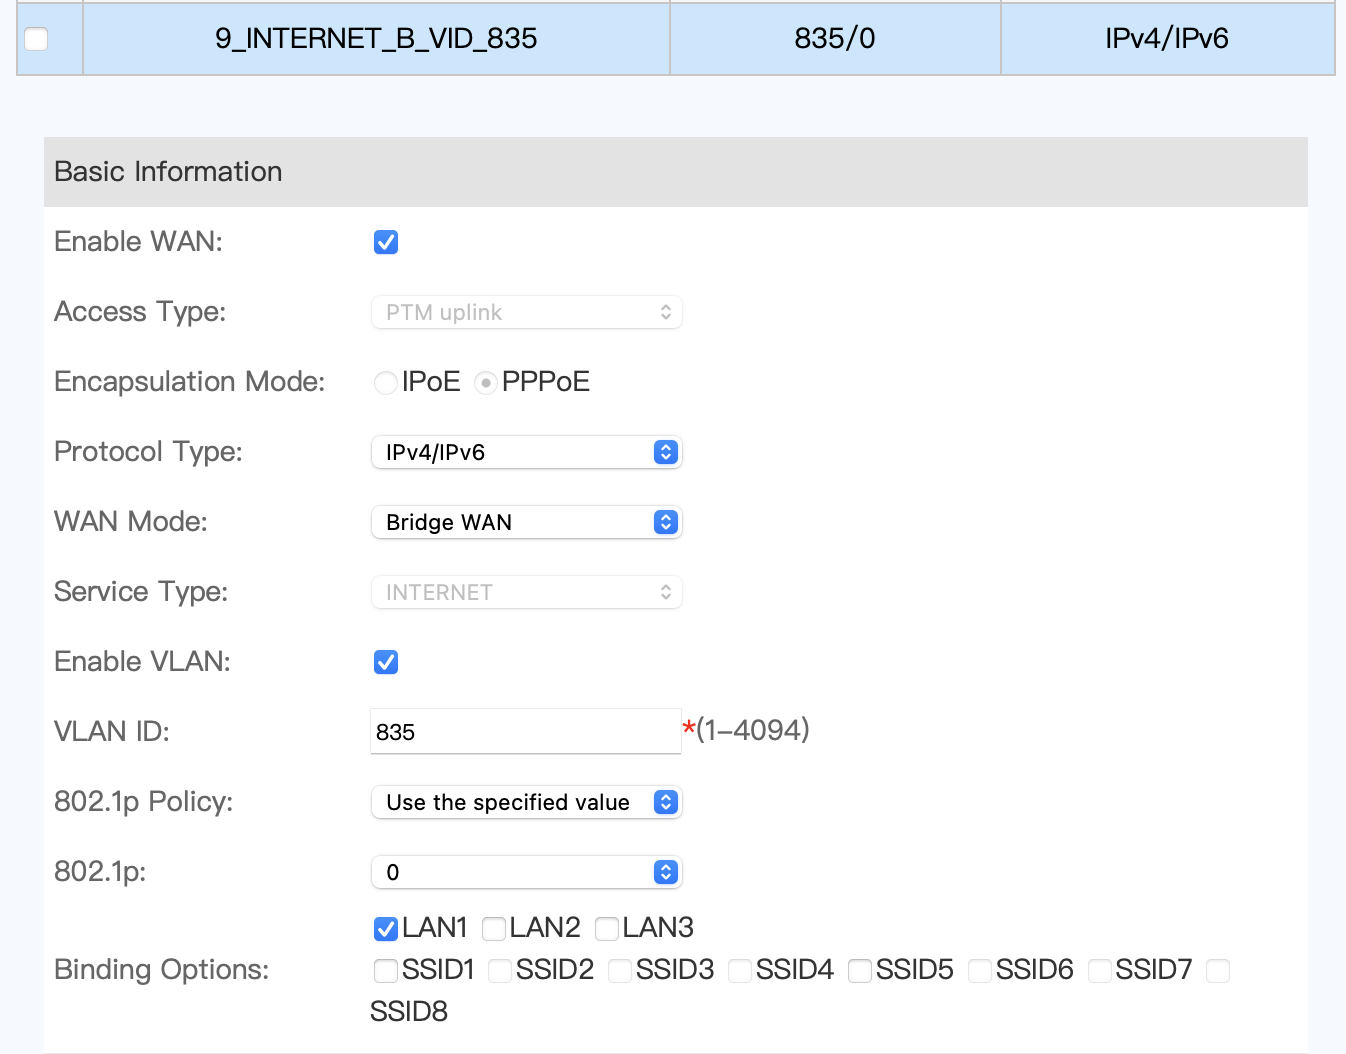
Task: Open the Service Type INTERNET dropdown
Action: pyautogui.click(x=526, y=592)
